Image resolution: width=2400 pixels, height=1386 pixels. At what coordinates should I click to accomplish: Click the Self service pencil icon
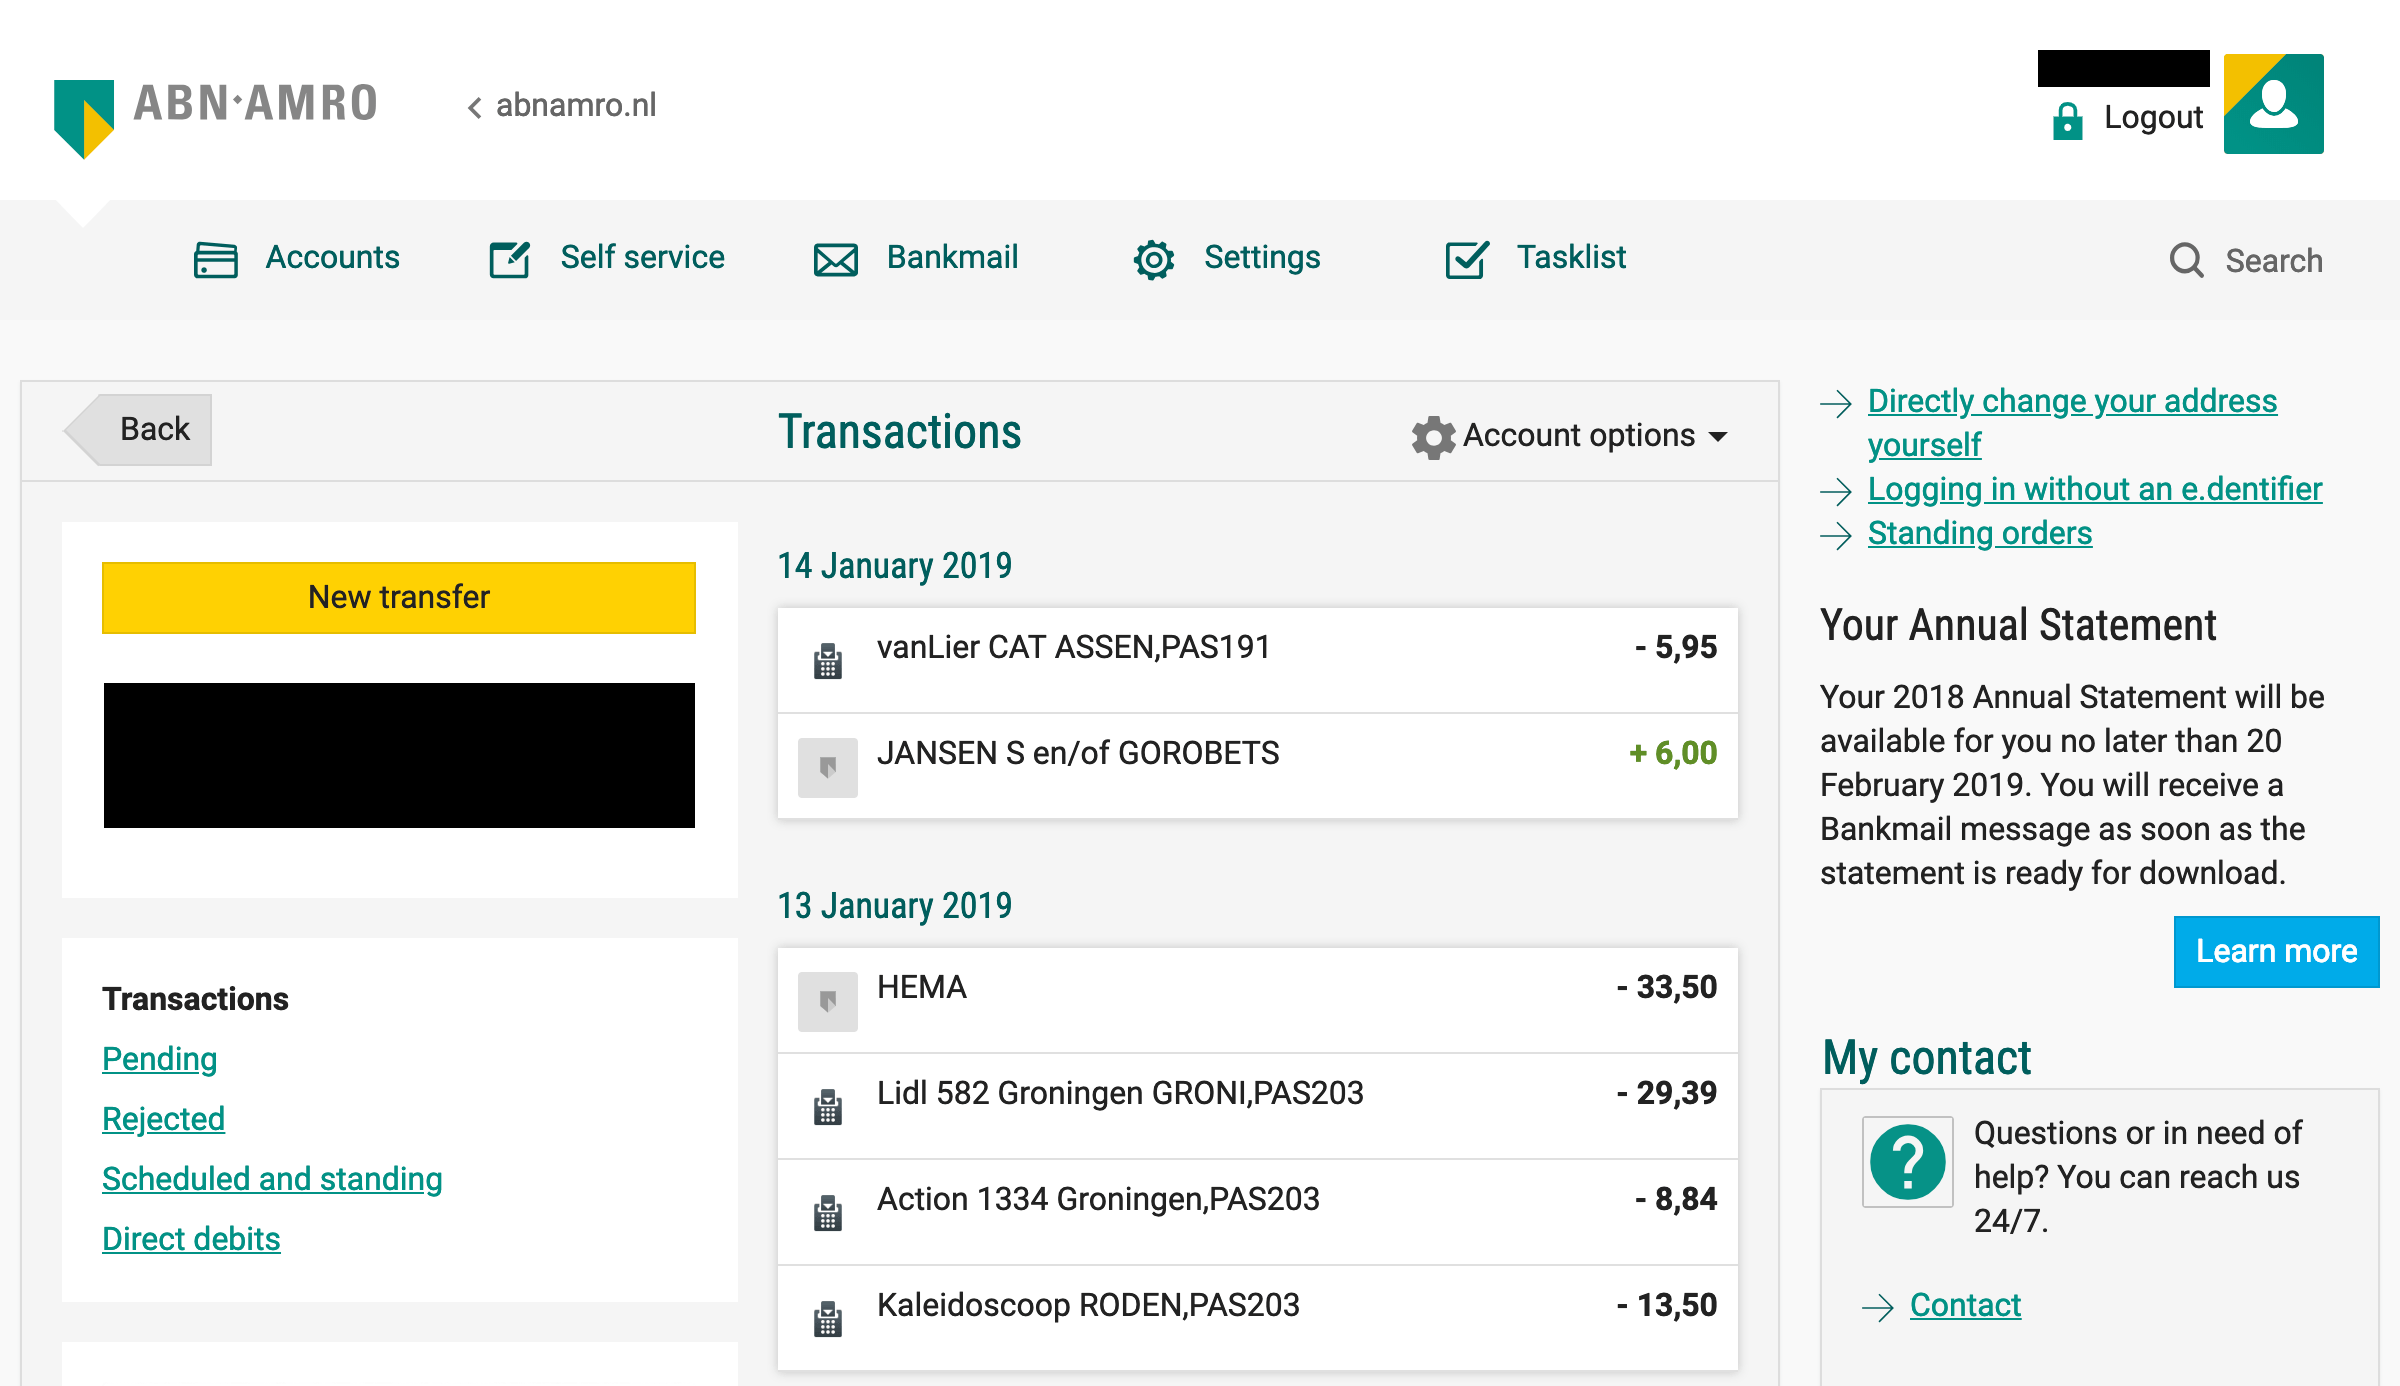pyautogui.click(x=510, y=260)
